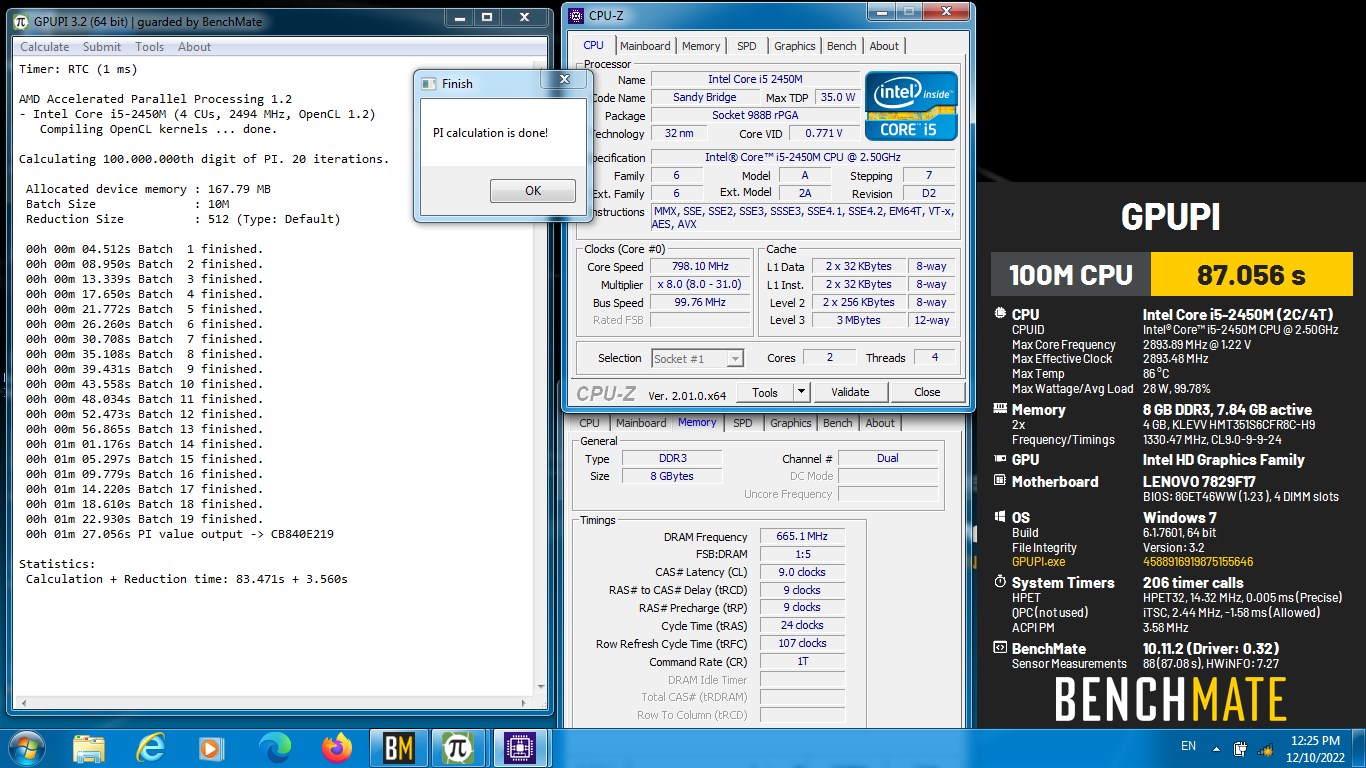Click the Tools button in CPU-Z
This screenshot has width=1366, height=768.
pos(765,392)
